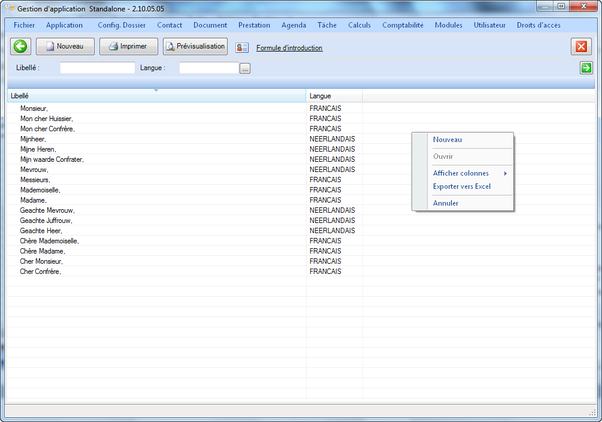
Task: Select Nouveau in the context menu
Action: coord(447,140)
